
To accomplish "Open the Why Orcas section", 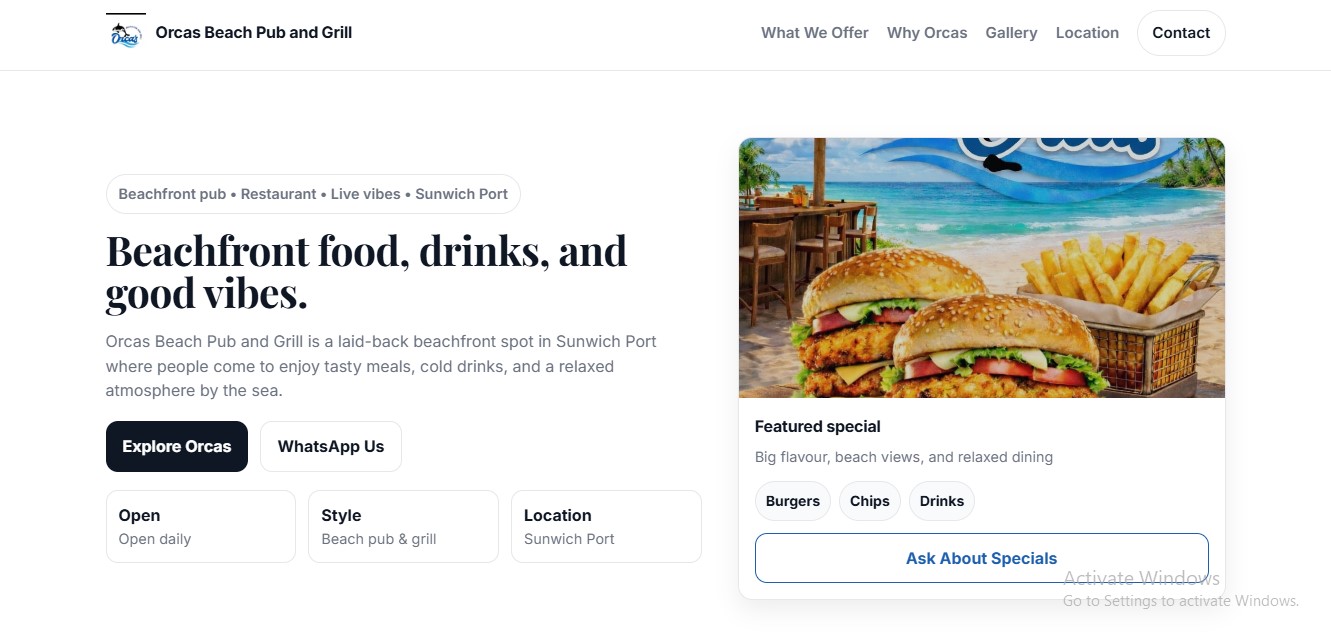I will pyautogui.click(x=926, y=32).
